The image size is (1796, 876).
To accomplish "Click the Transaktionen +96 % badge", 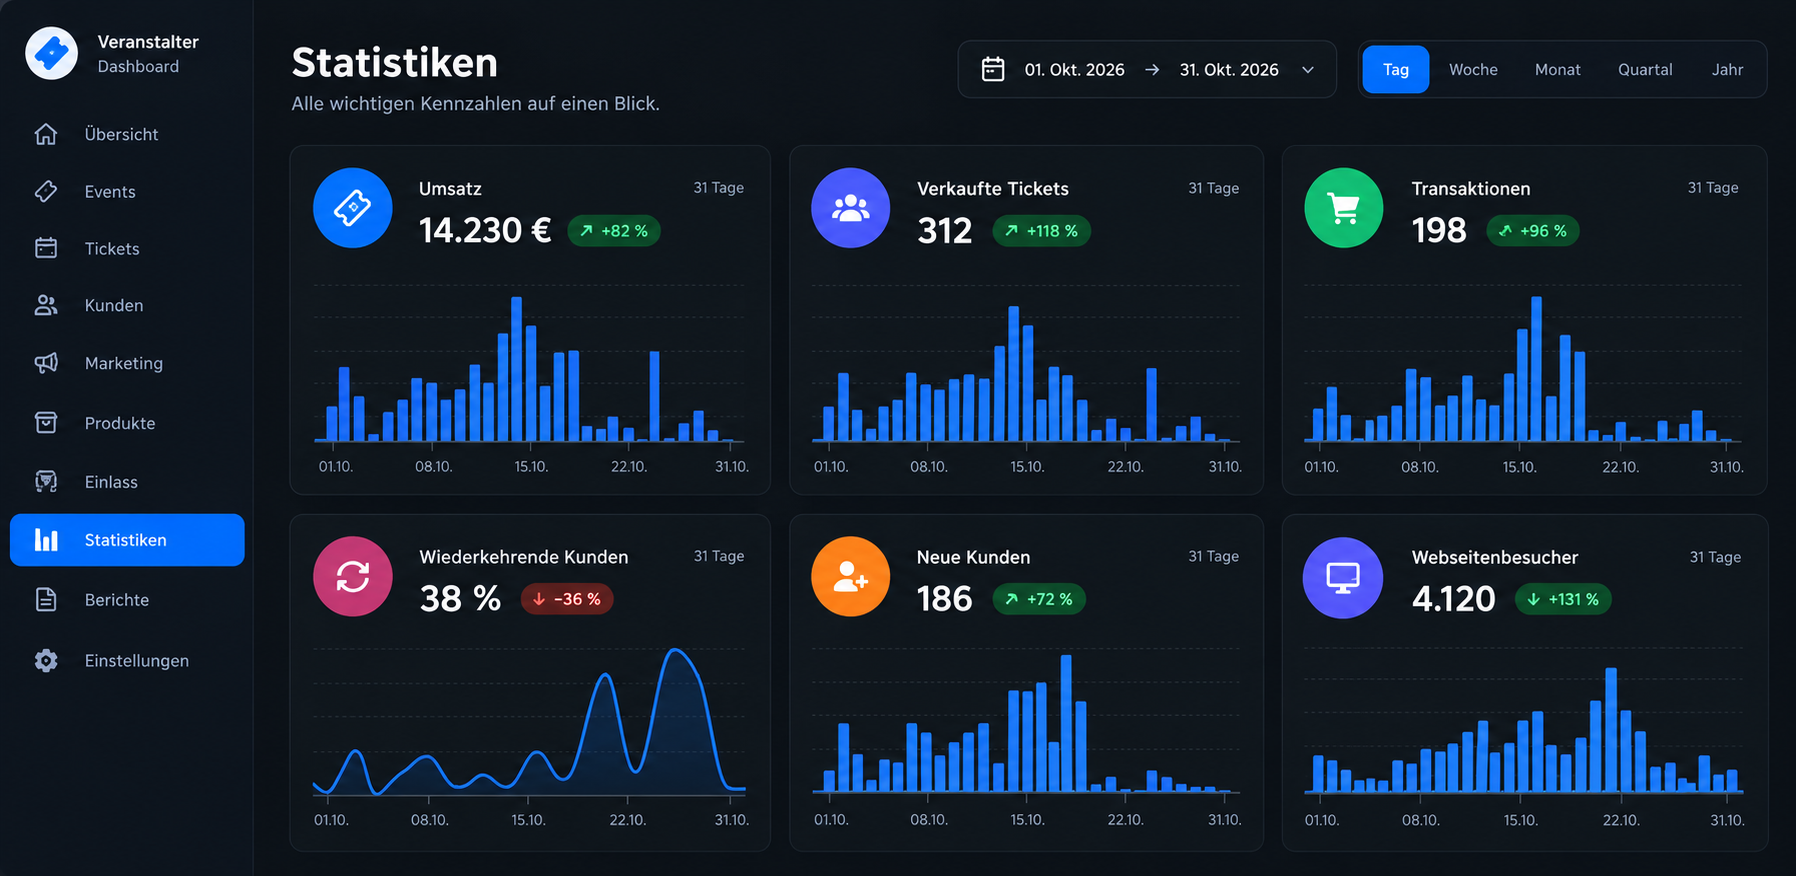I will pyautogui.click(x=1533, y=231).
